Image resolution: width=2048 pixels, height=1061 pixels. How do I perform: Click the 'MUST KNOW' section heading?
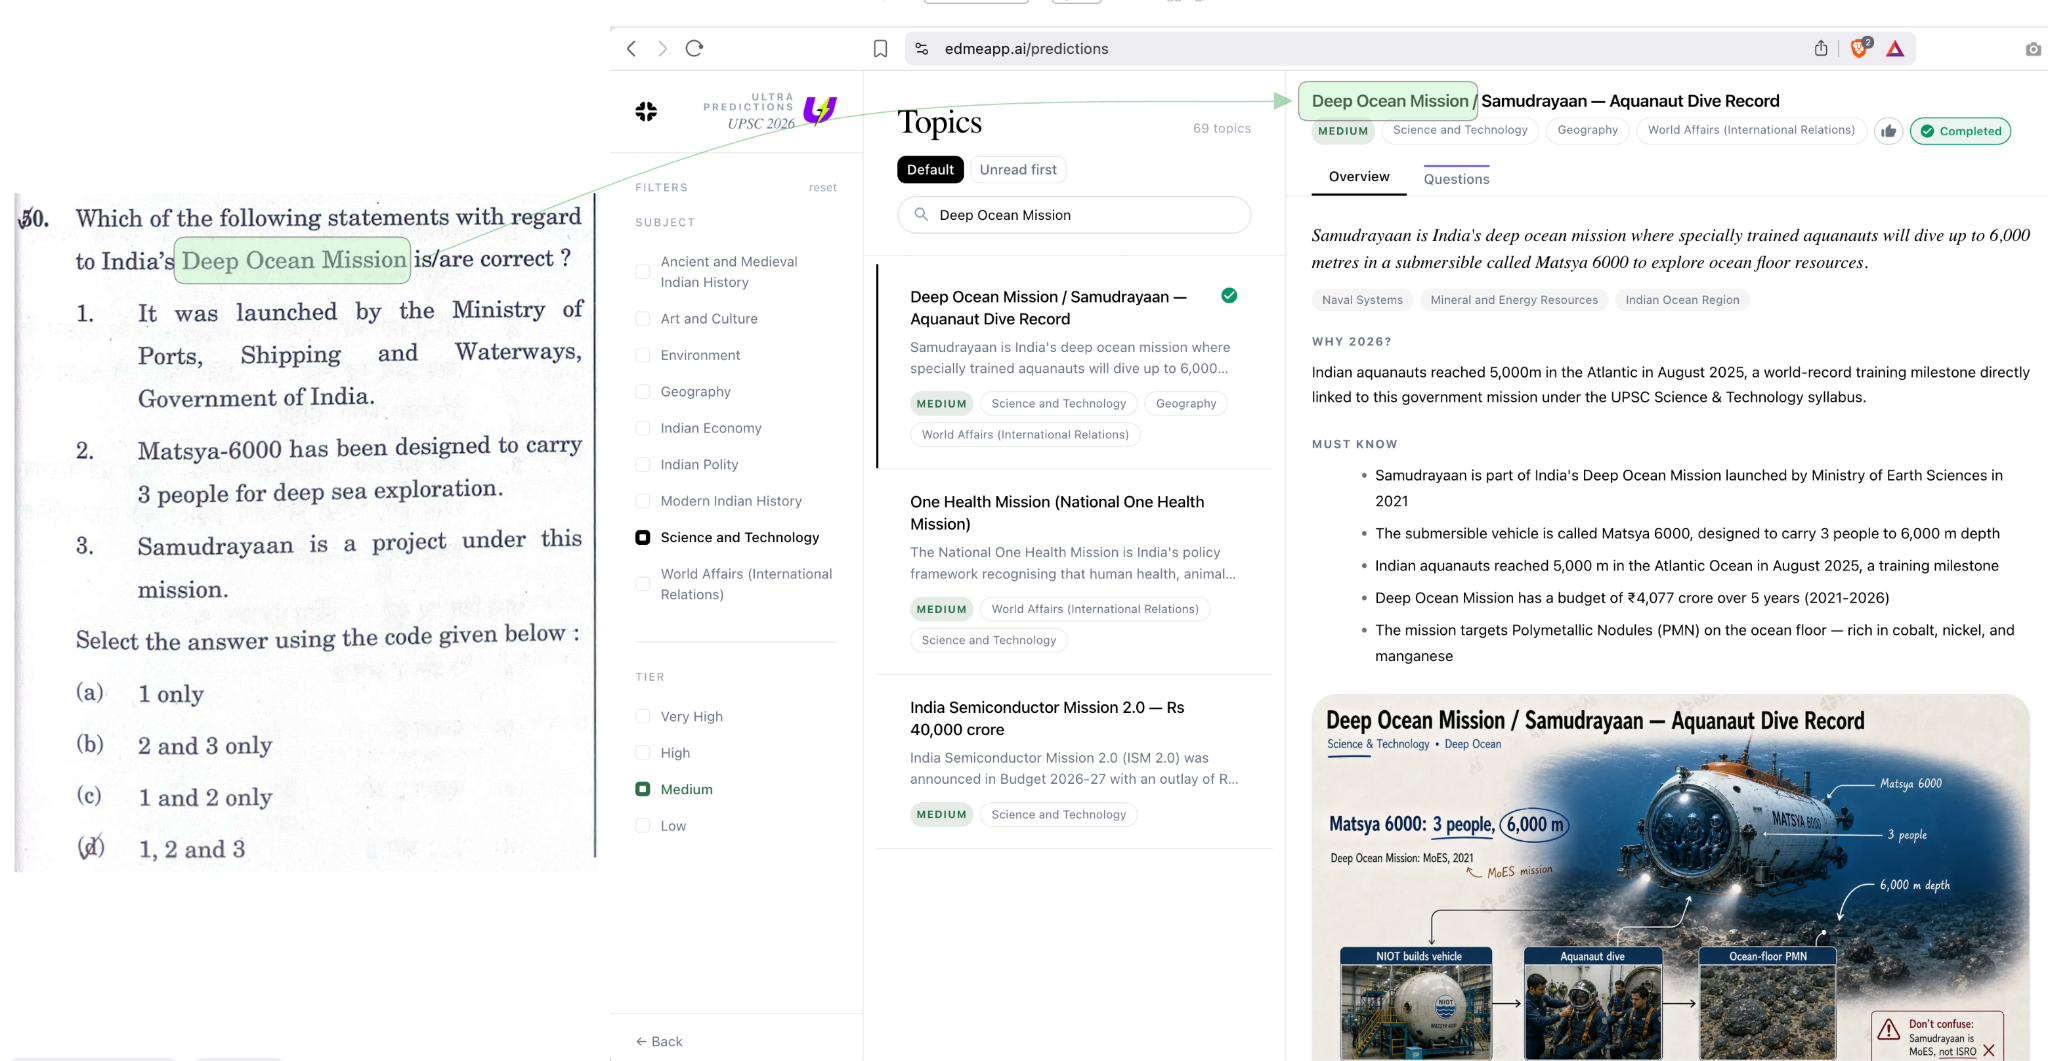point(1354,444)
